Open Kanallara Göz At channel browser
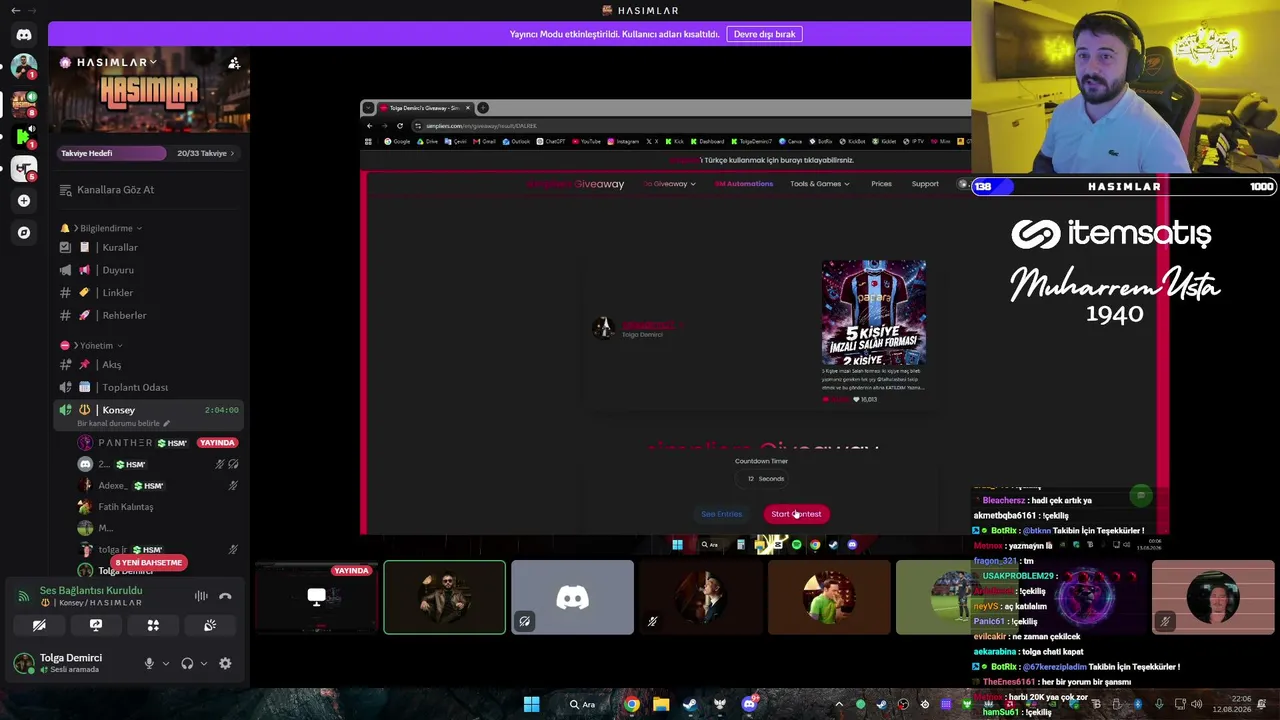 point(150,190)
